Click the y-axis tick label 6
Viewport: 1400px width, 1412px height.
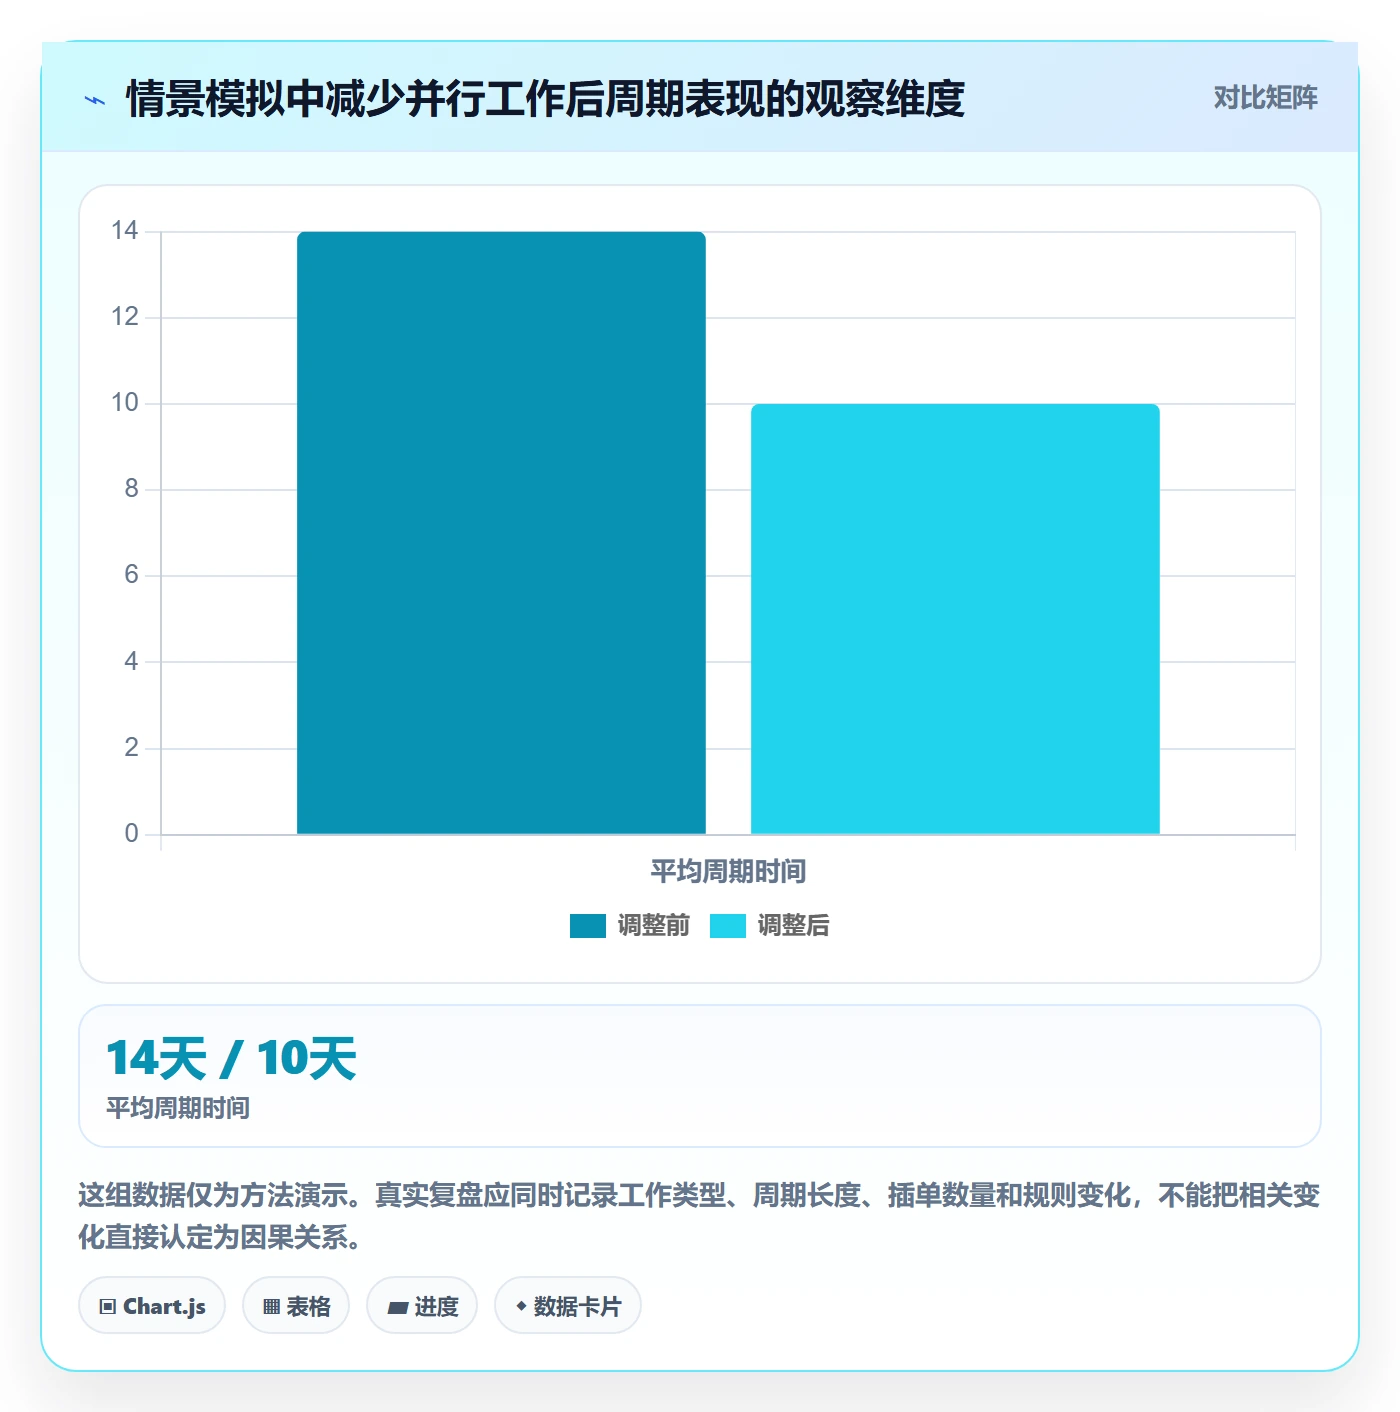(131, 575)
